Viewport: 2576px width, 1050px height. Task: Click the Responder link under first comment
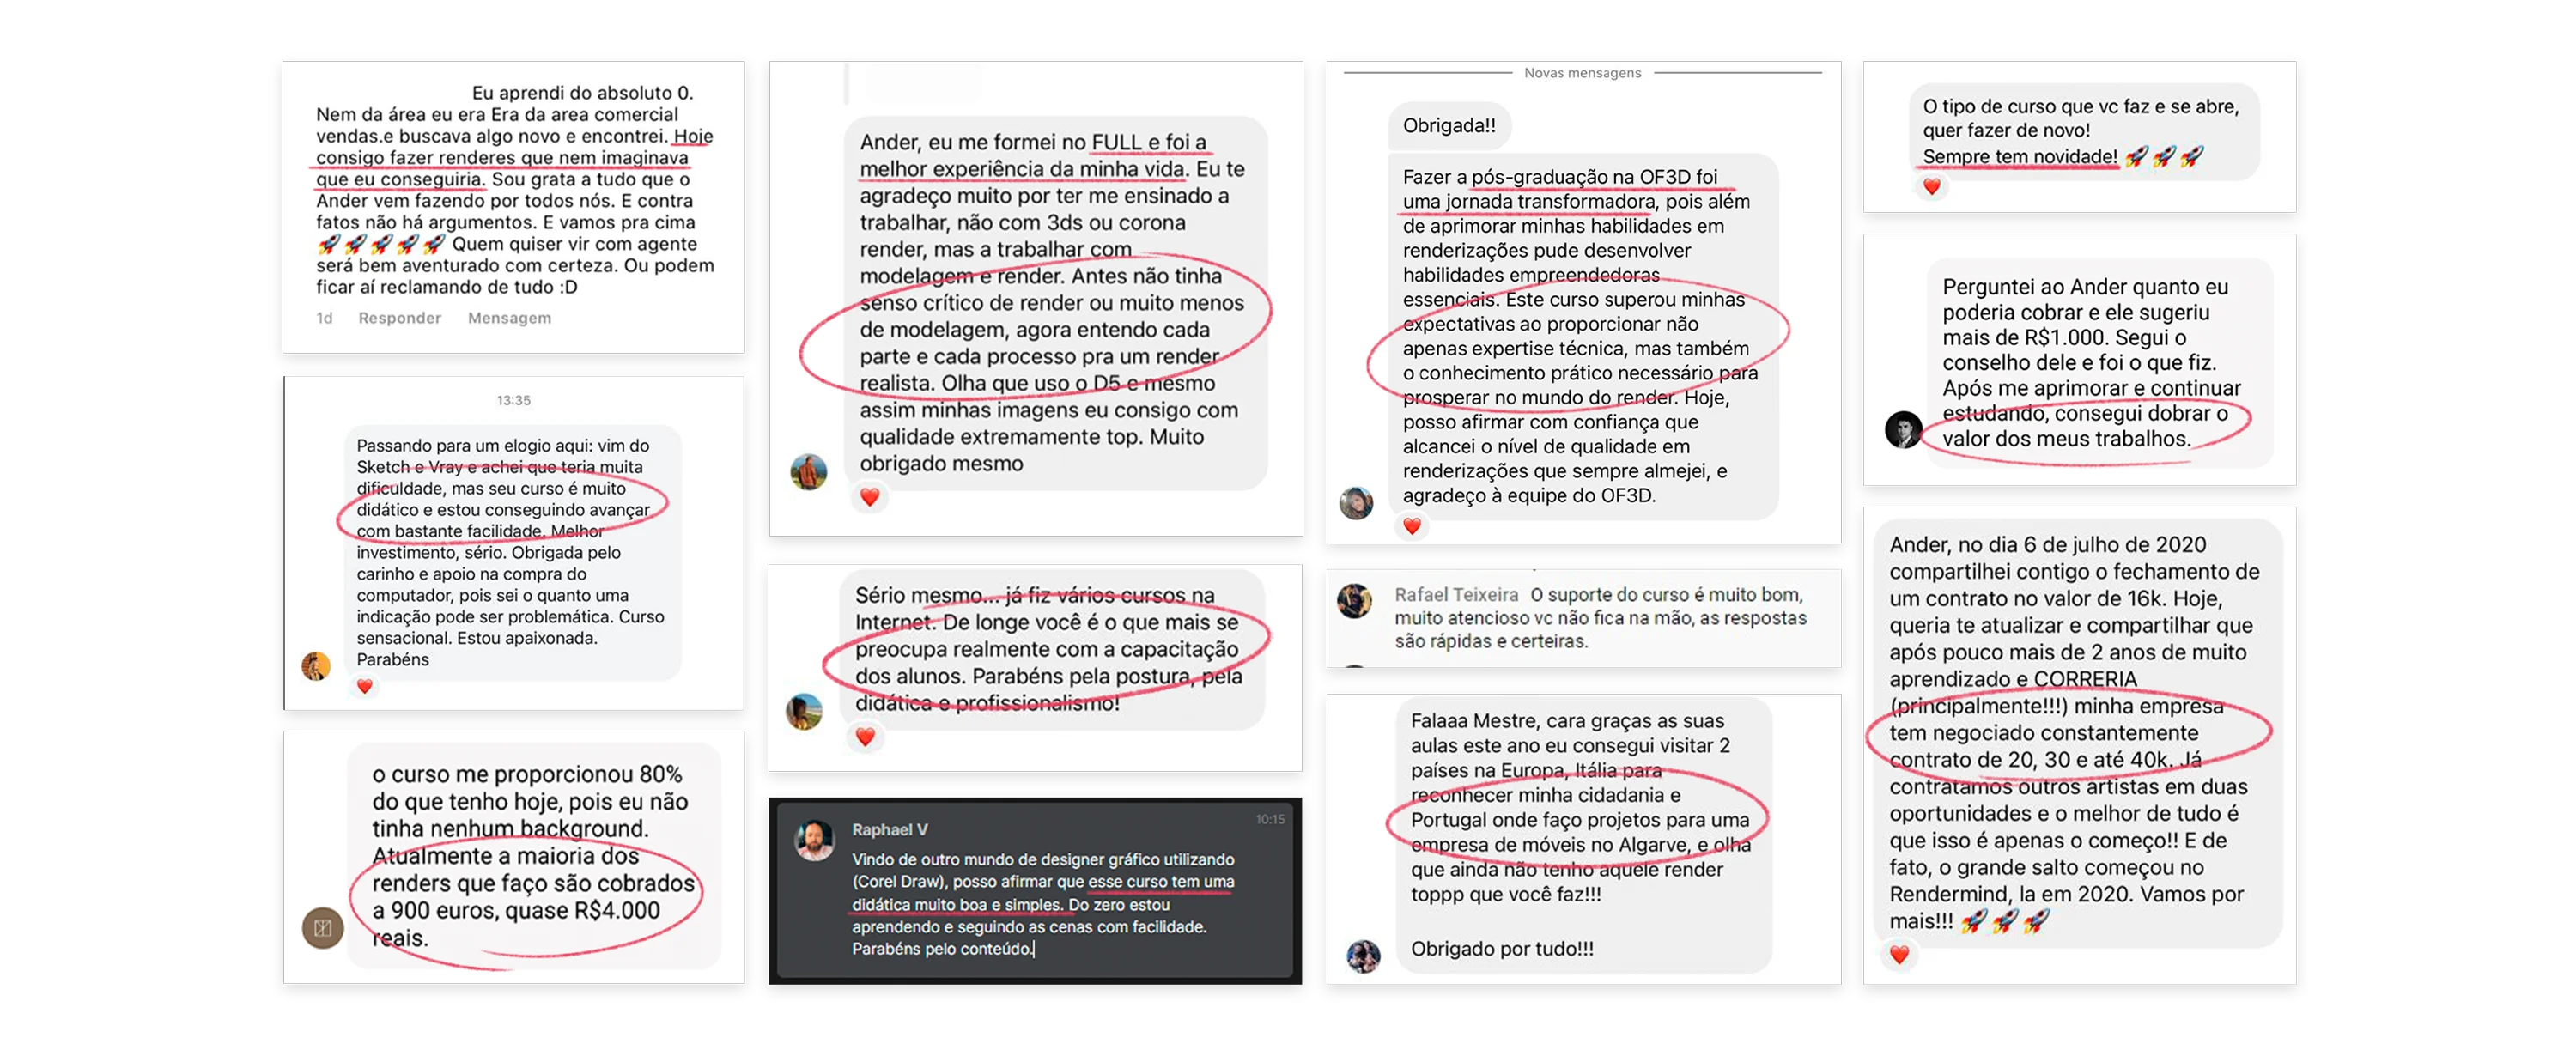coord(399,318)
